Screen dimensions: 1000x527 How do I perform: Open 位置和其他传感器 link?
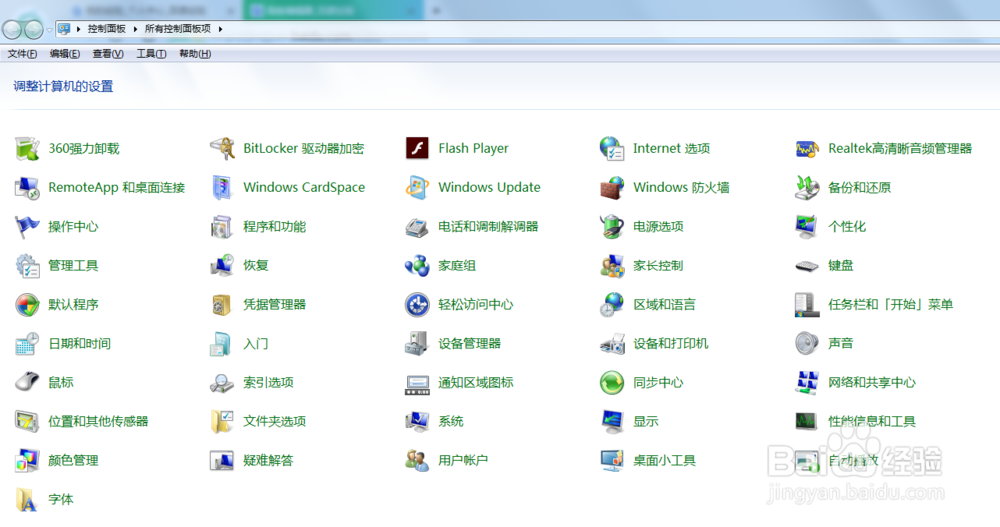tap(98, 422)
